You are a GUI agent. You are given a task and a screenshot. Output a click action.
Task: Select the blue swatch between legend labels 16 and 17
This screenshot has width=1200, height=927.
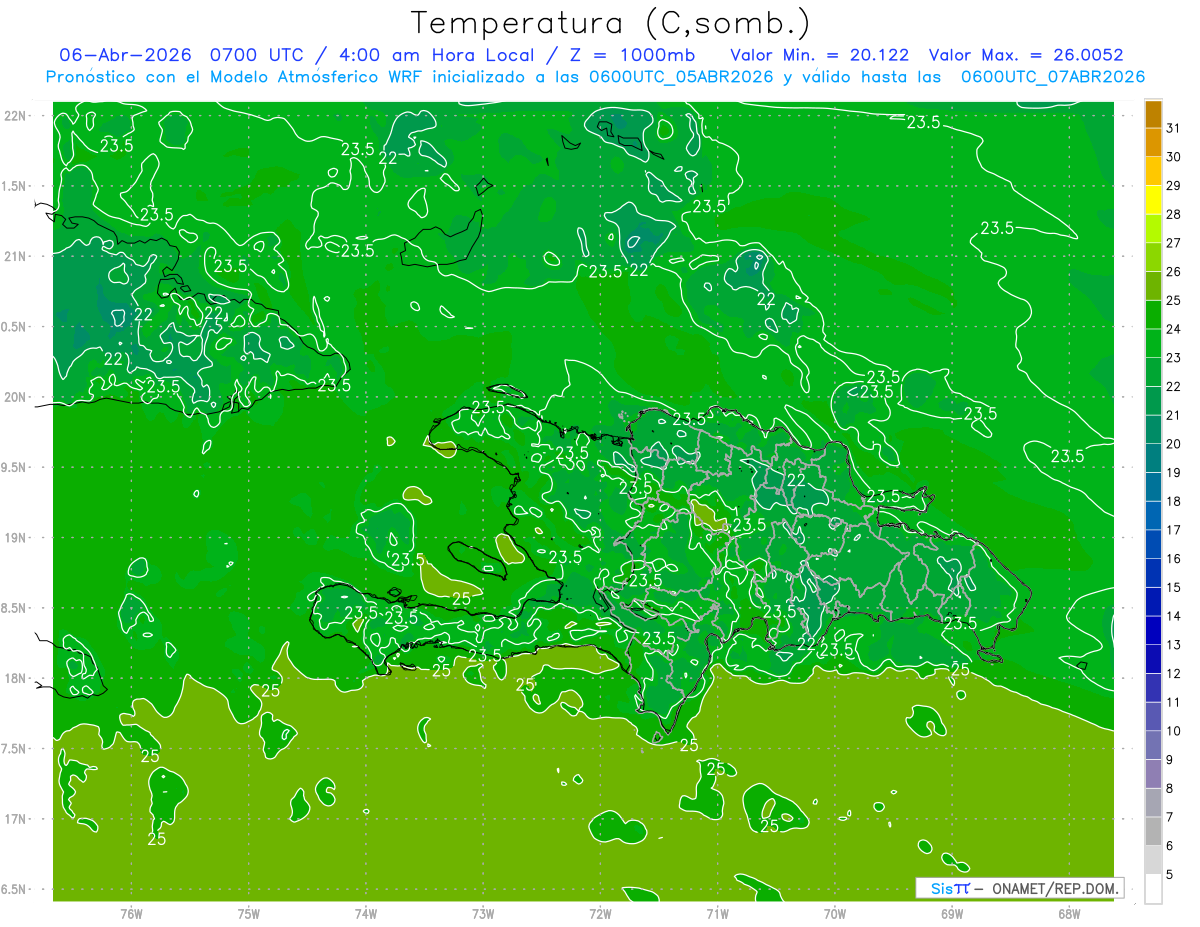pos(1153,544)
